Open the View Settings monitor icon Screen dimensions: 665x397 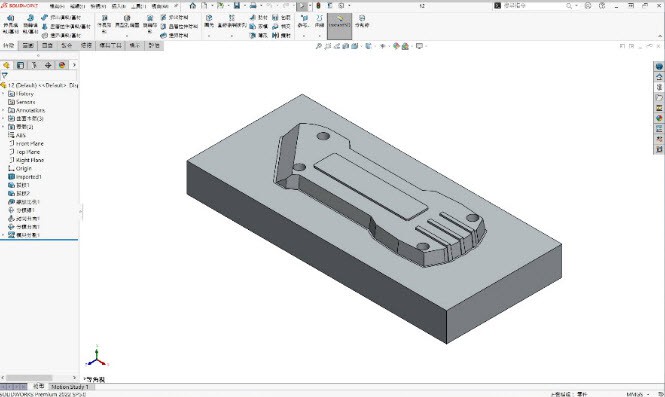click(419, 46)
